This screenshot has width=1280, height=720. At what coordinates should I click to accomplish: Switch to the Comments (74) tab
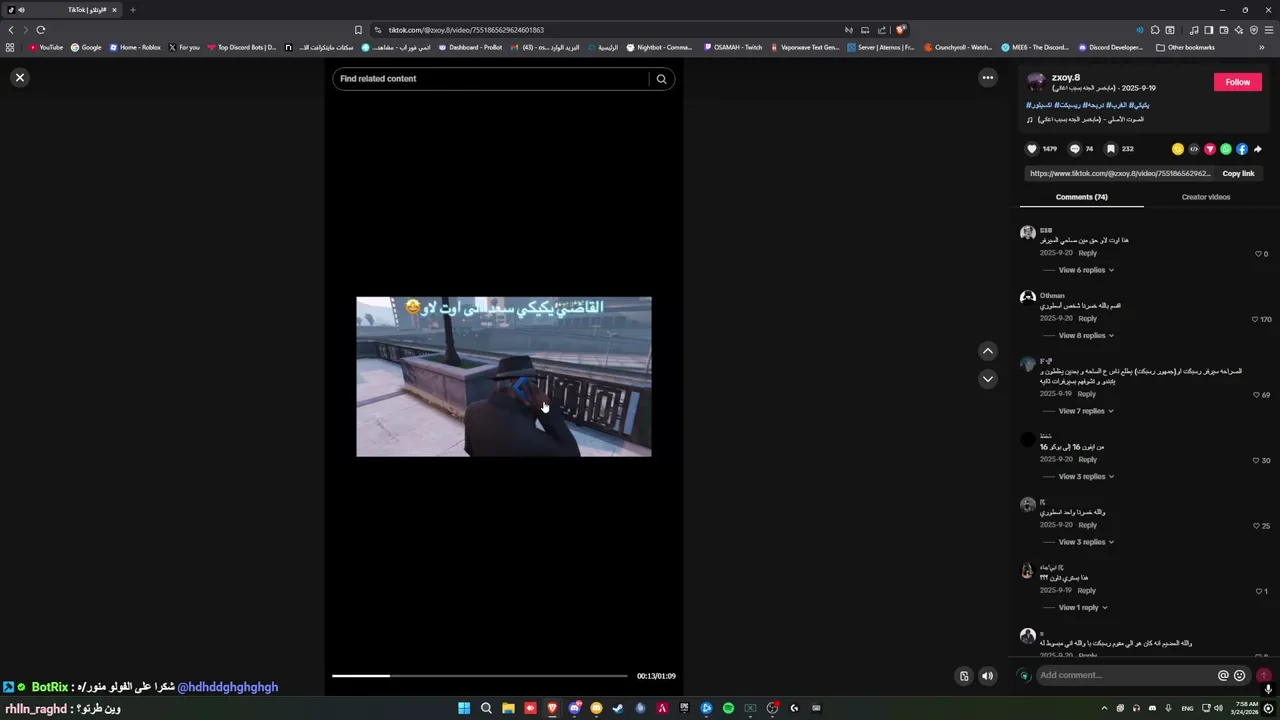1081,197
